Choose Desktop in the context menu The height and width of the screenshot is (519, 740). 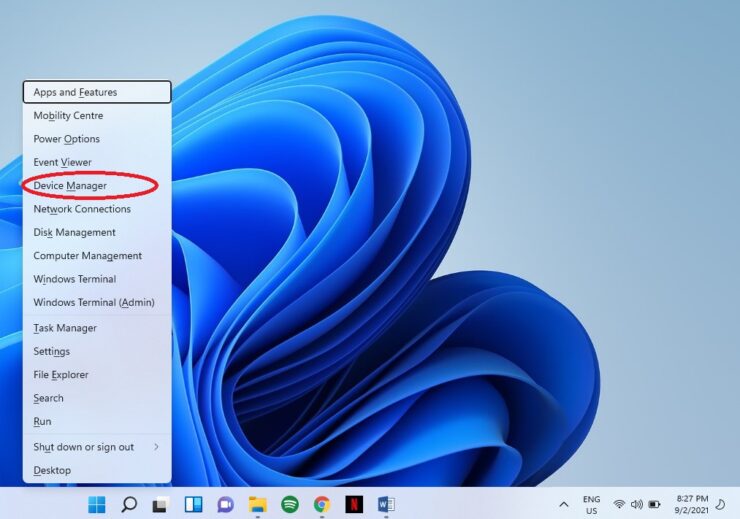coord(97,470)
